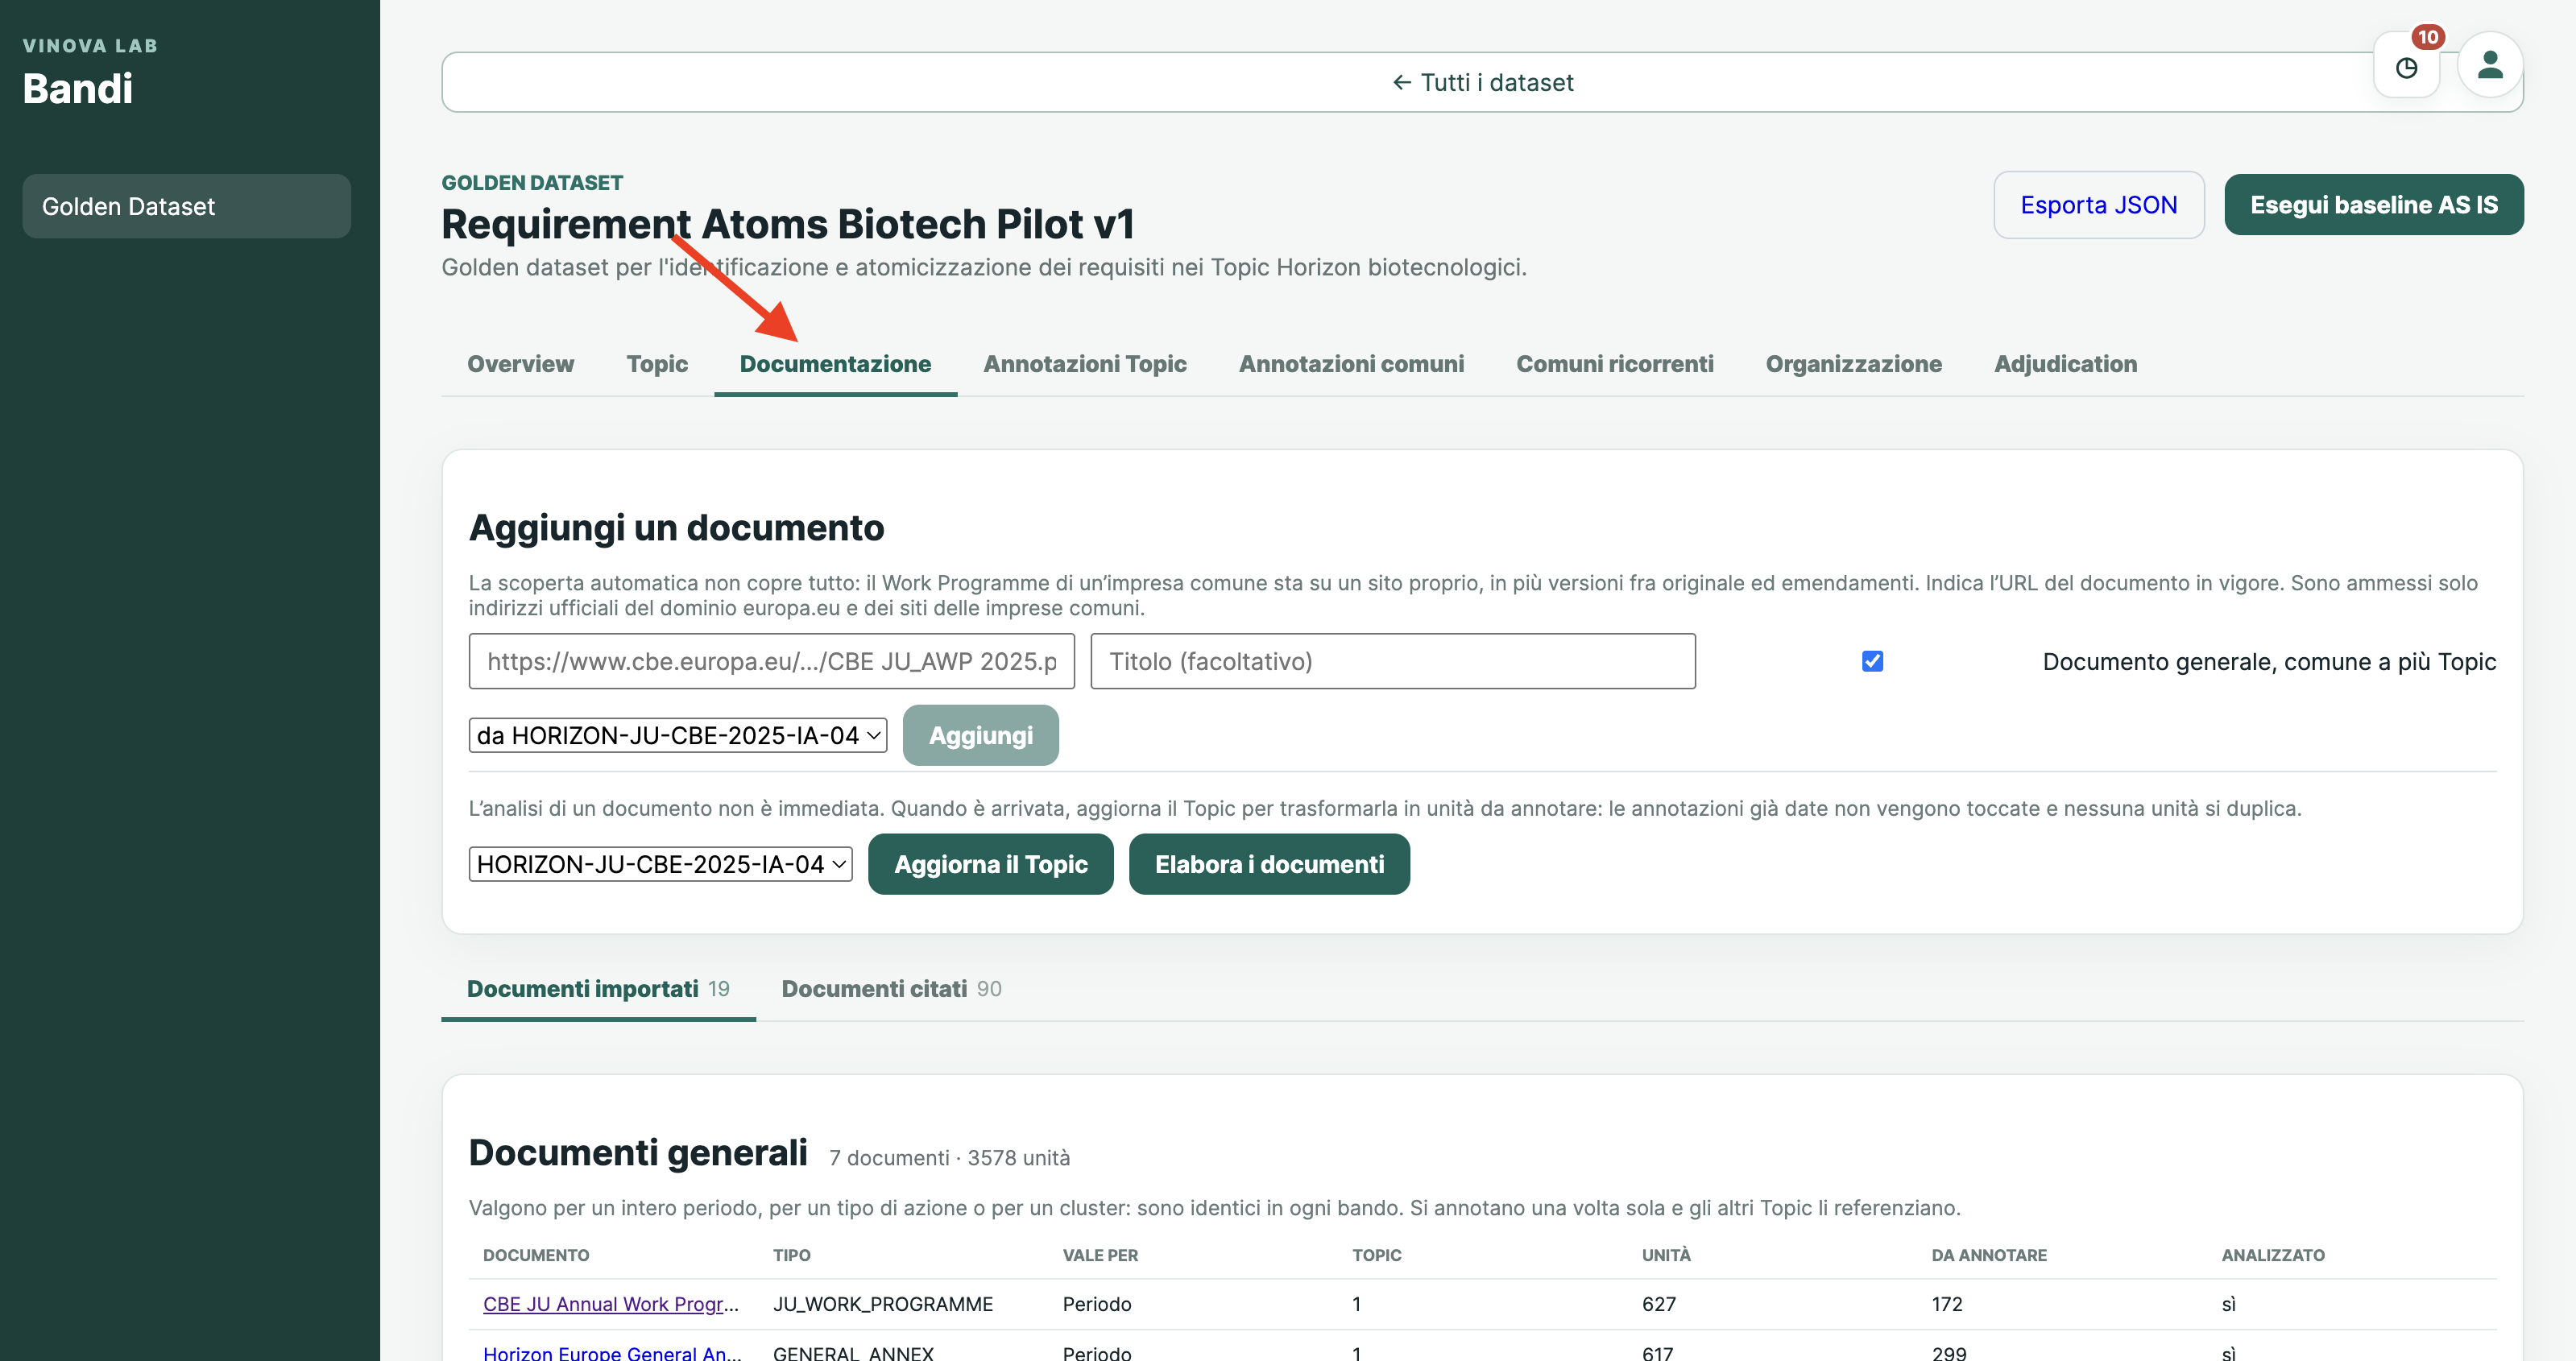The width and height of the screenshot is (2576, 1361).
Task: Click 'Elabora i documenti' button
Action: tap(1269, 864)
